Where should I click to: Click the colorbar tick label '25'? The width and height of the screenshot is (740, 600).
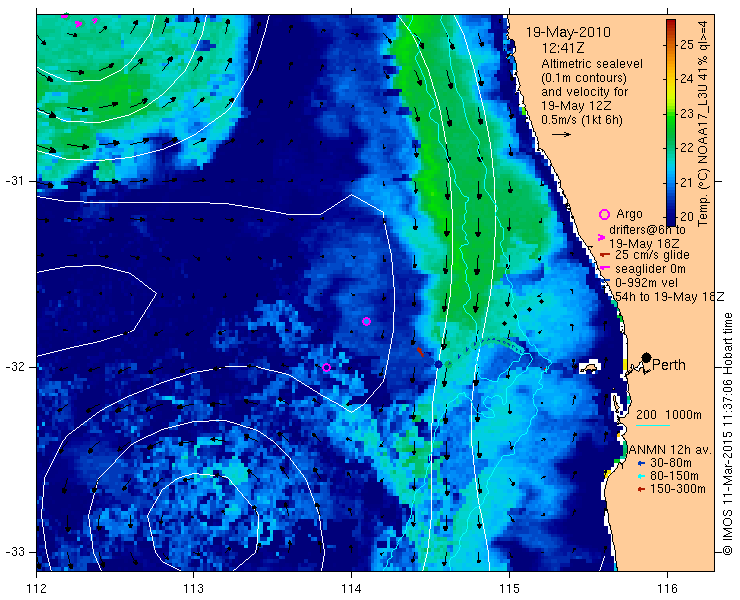pyautogui.click(x=687, y=45)
